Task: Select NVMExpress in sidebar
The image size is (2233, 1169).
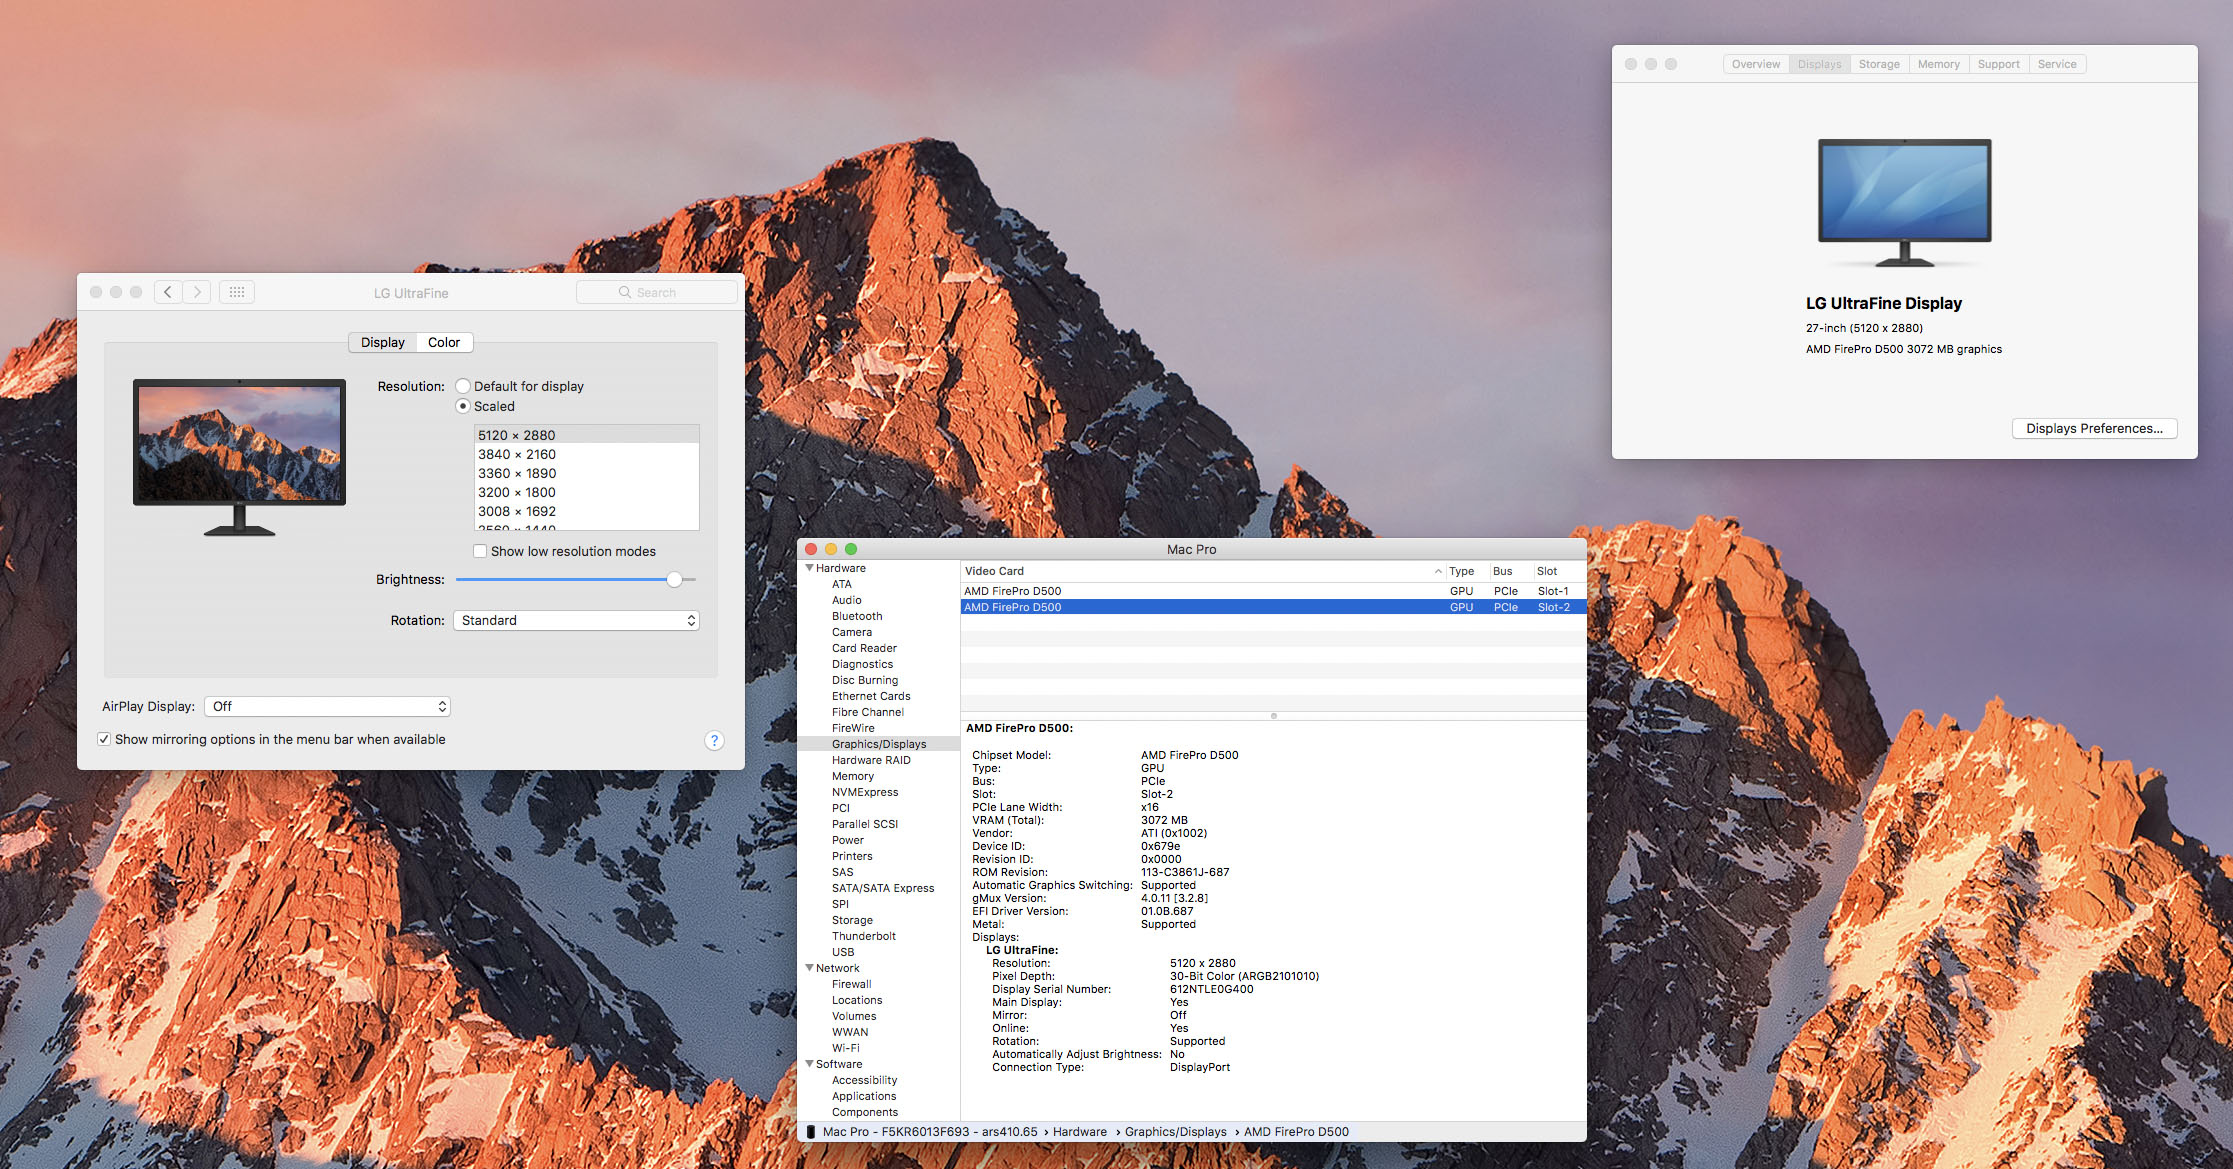Action: 865,792
